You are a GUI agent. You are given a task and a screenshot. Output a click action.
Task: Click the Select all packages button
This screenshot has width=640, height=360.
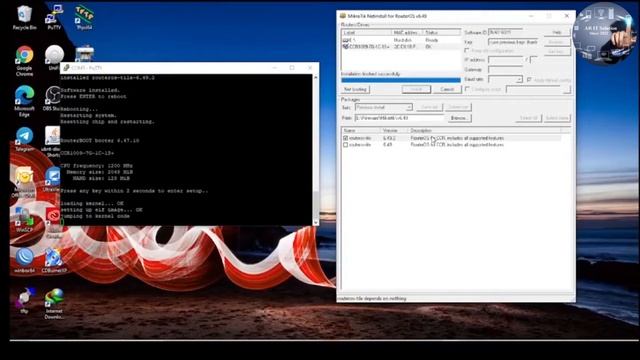(x=529, y=118)
